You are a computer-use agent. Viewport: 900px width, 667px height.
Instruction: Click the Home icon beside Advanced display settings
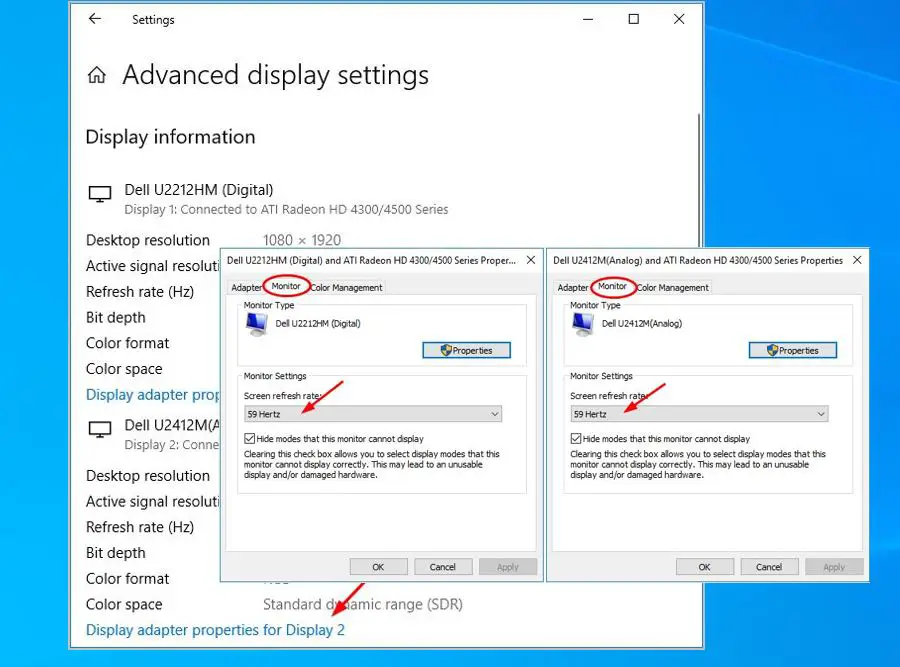pyautogui.click(x=96, y=75)
